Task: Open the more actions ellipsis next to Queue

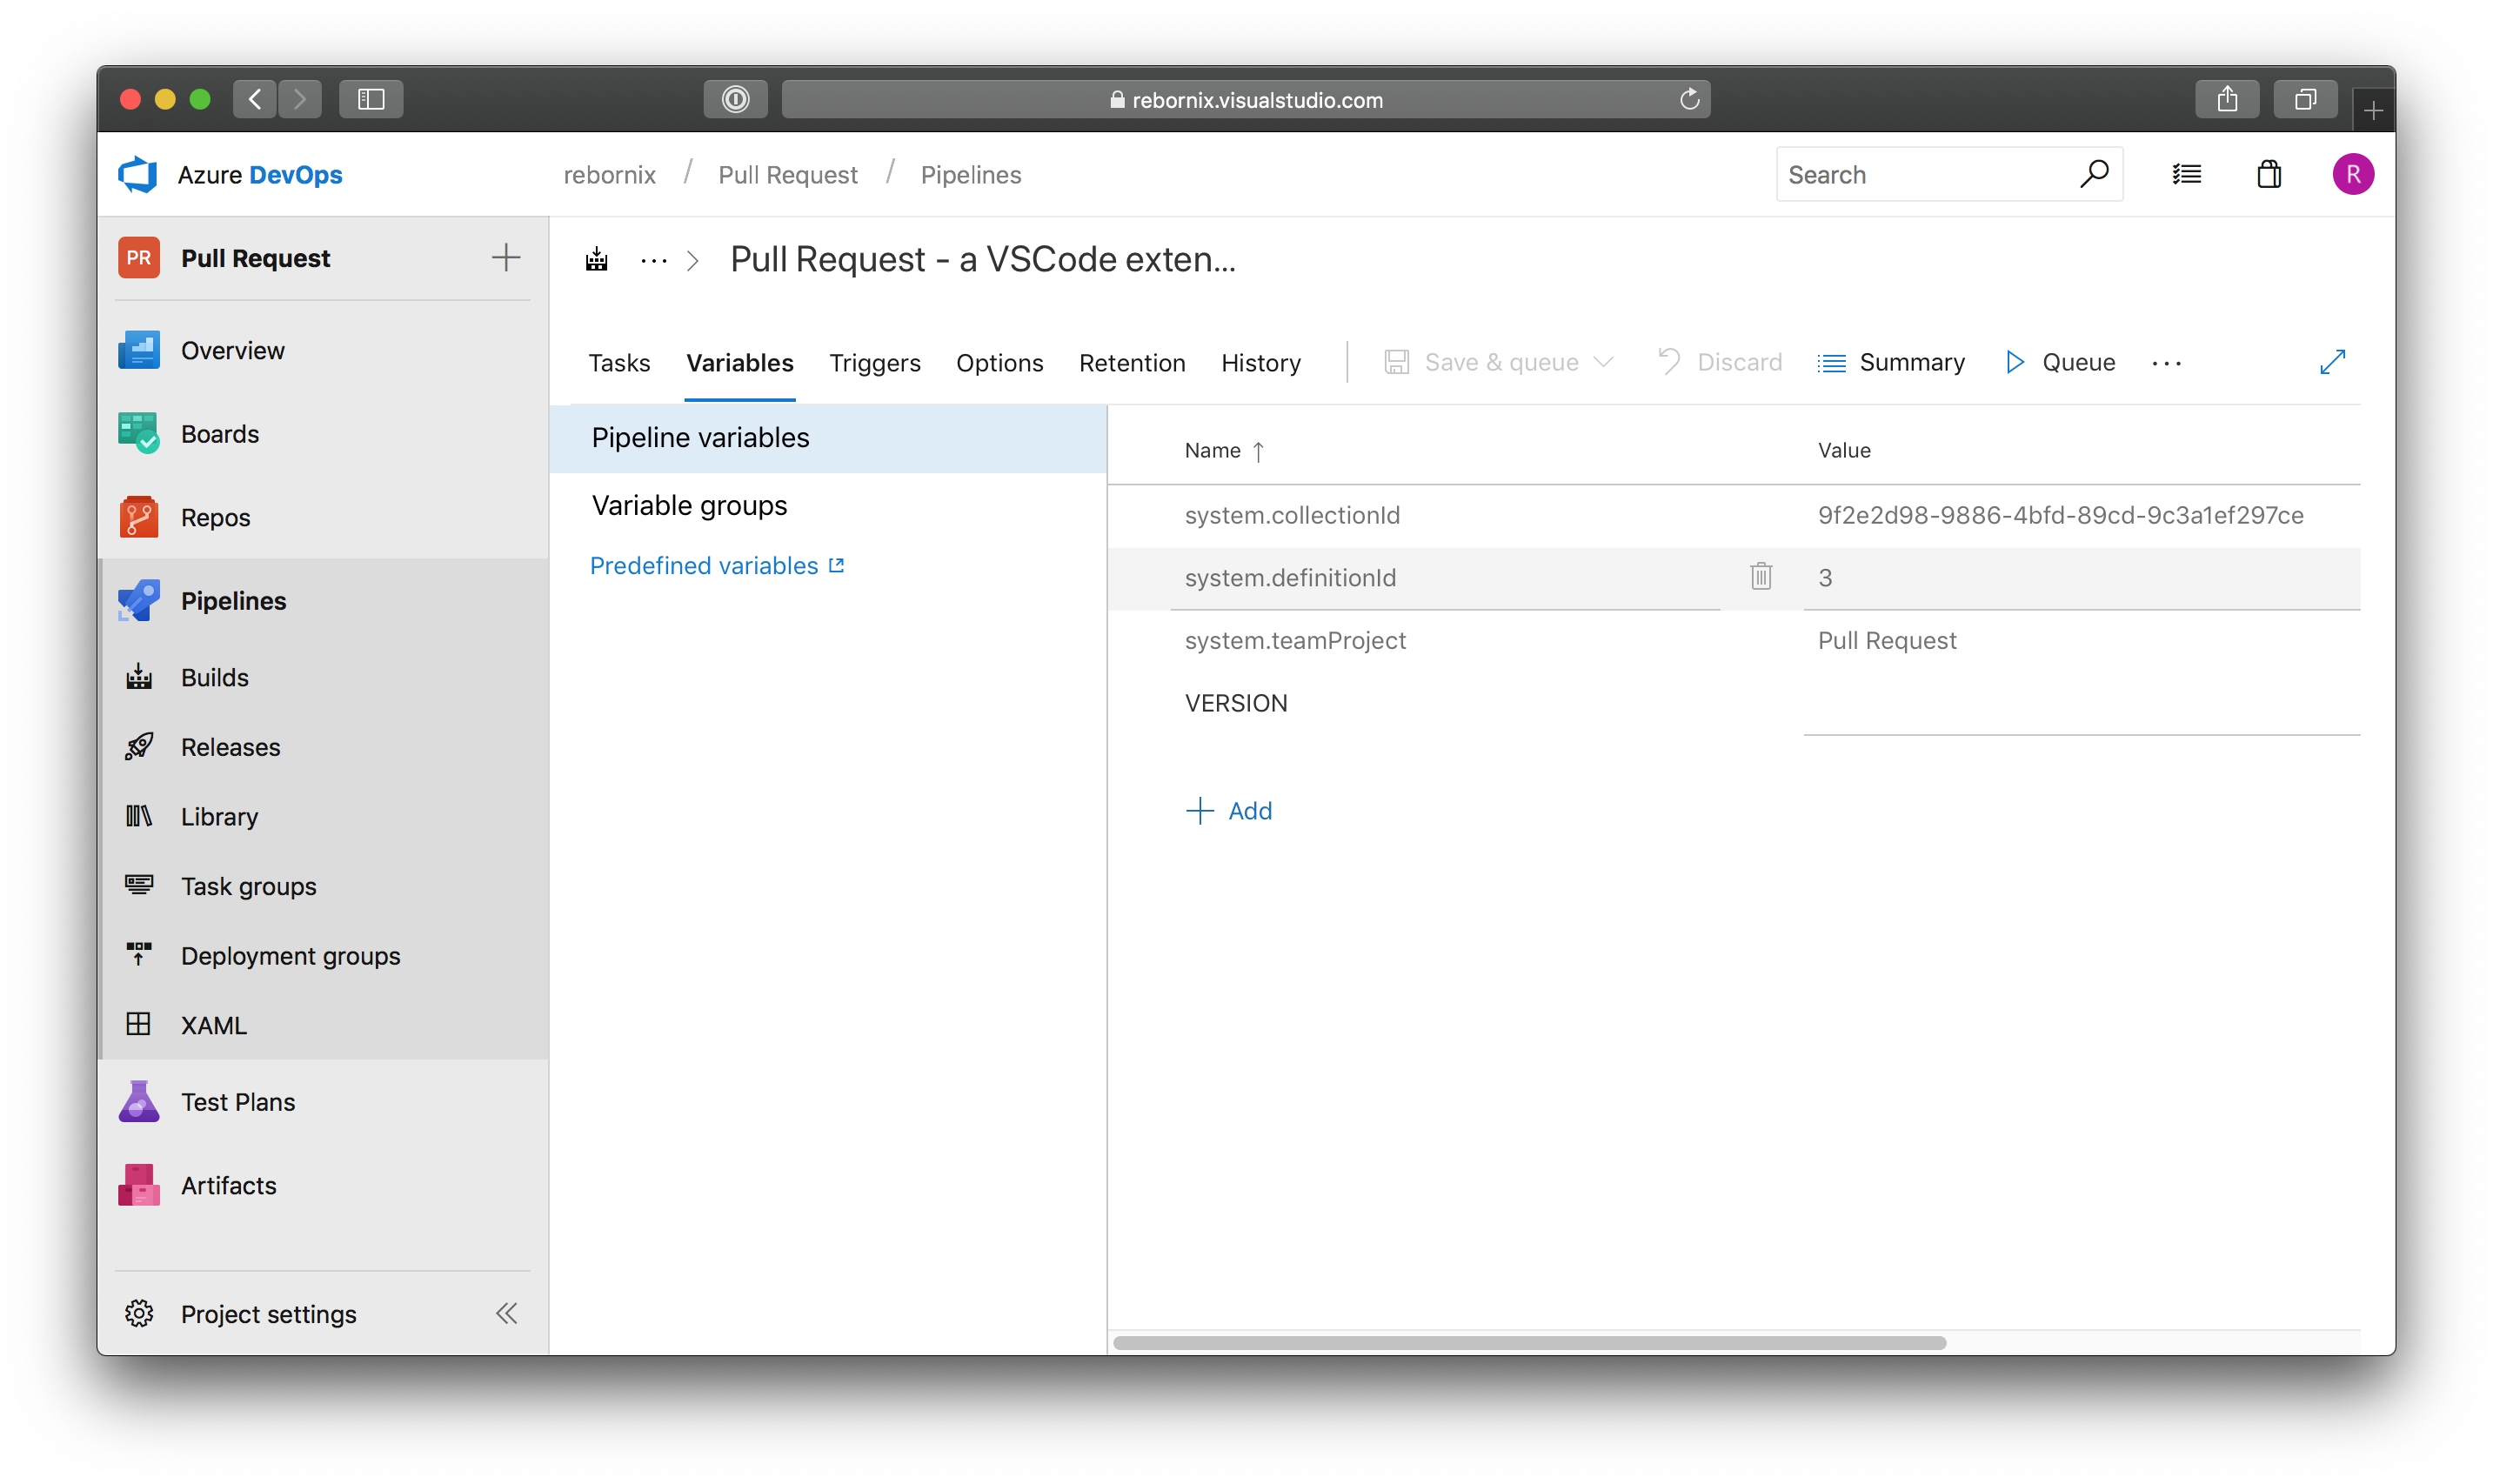Action: (2167, 363)
